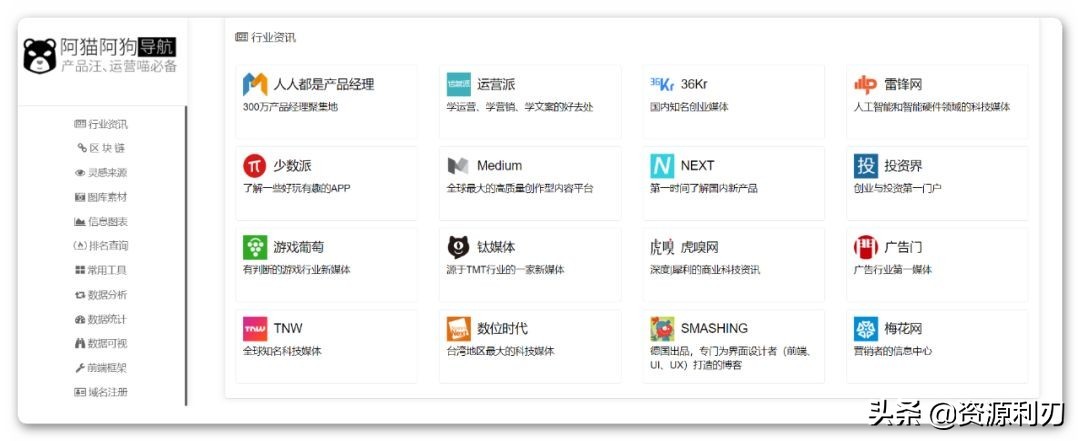The image size is (1080, 441).
Task: Go to 图库素材 sidebar section
Action: (x=102, y=197)
